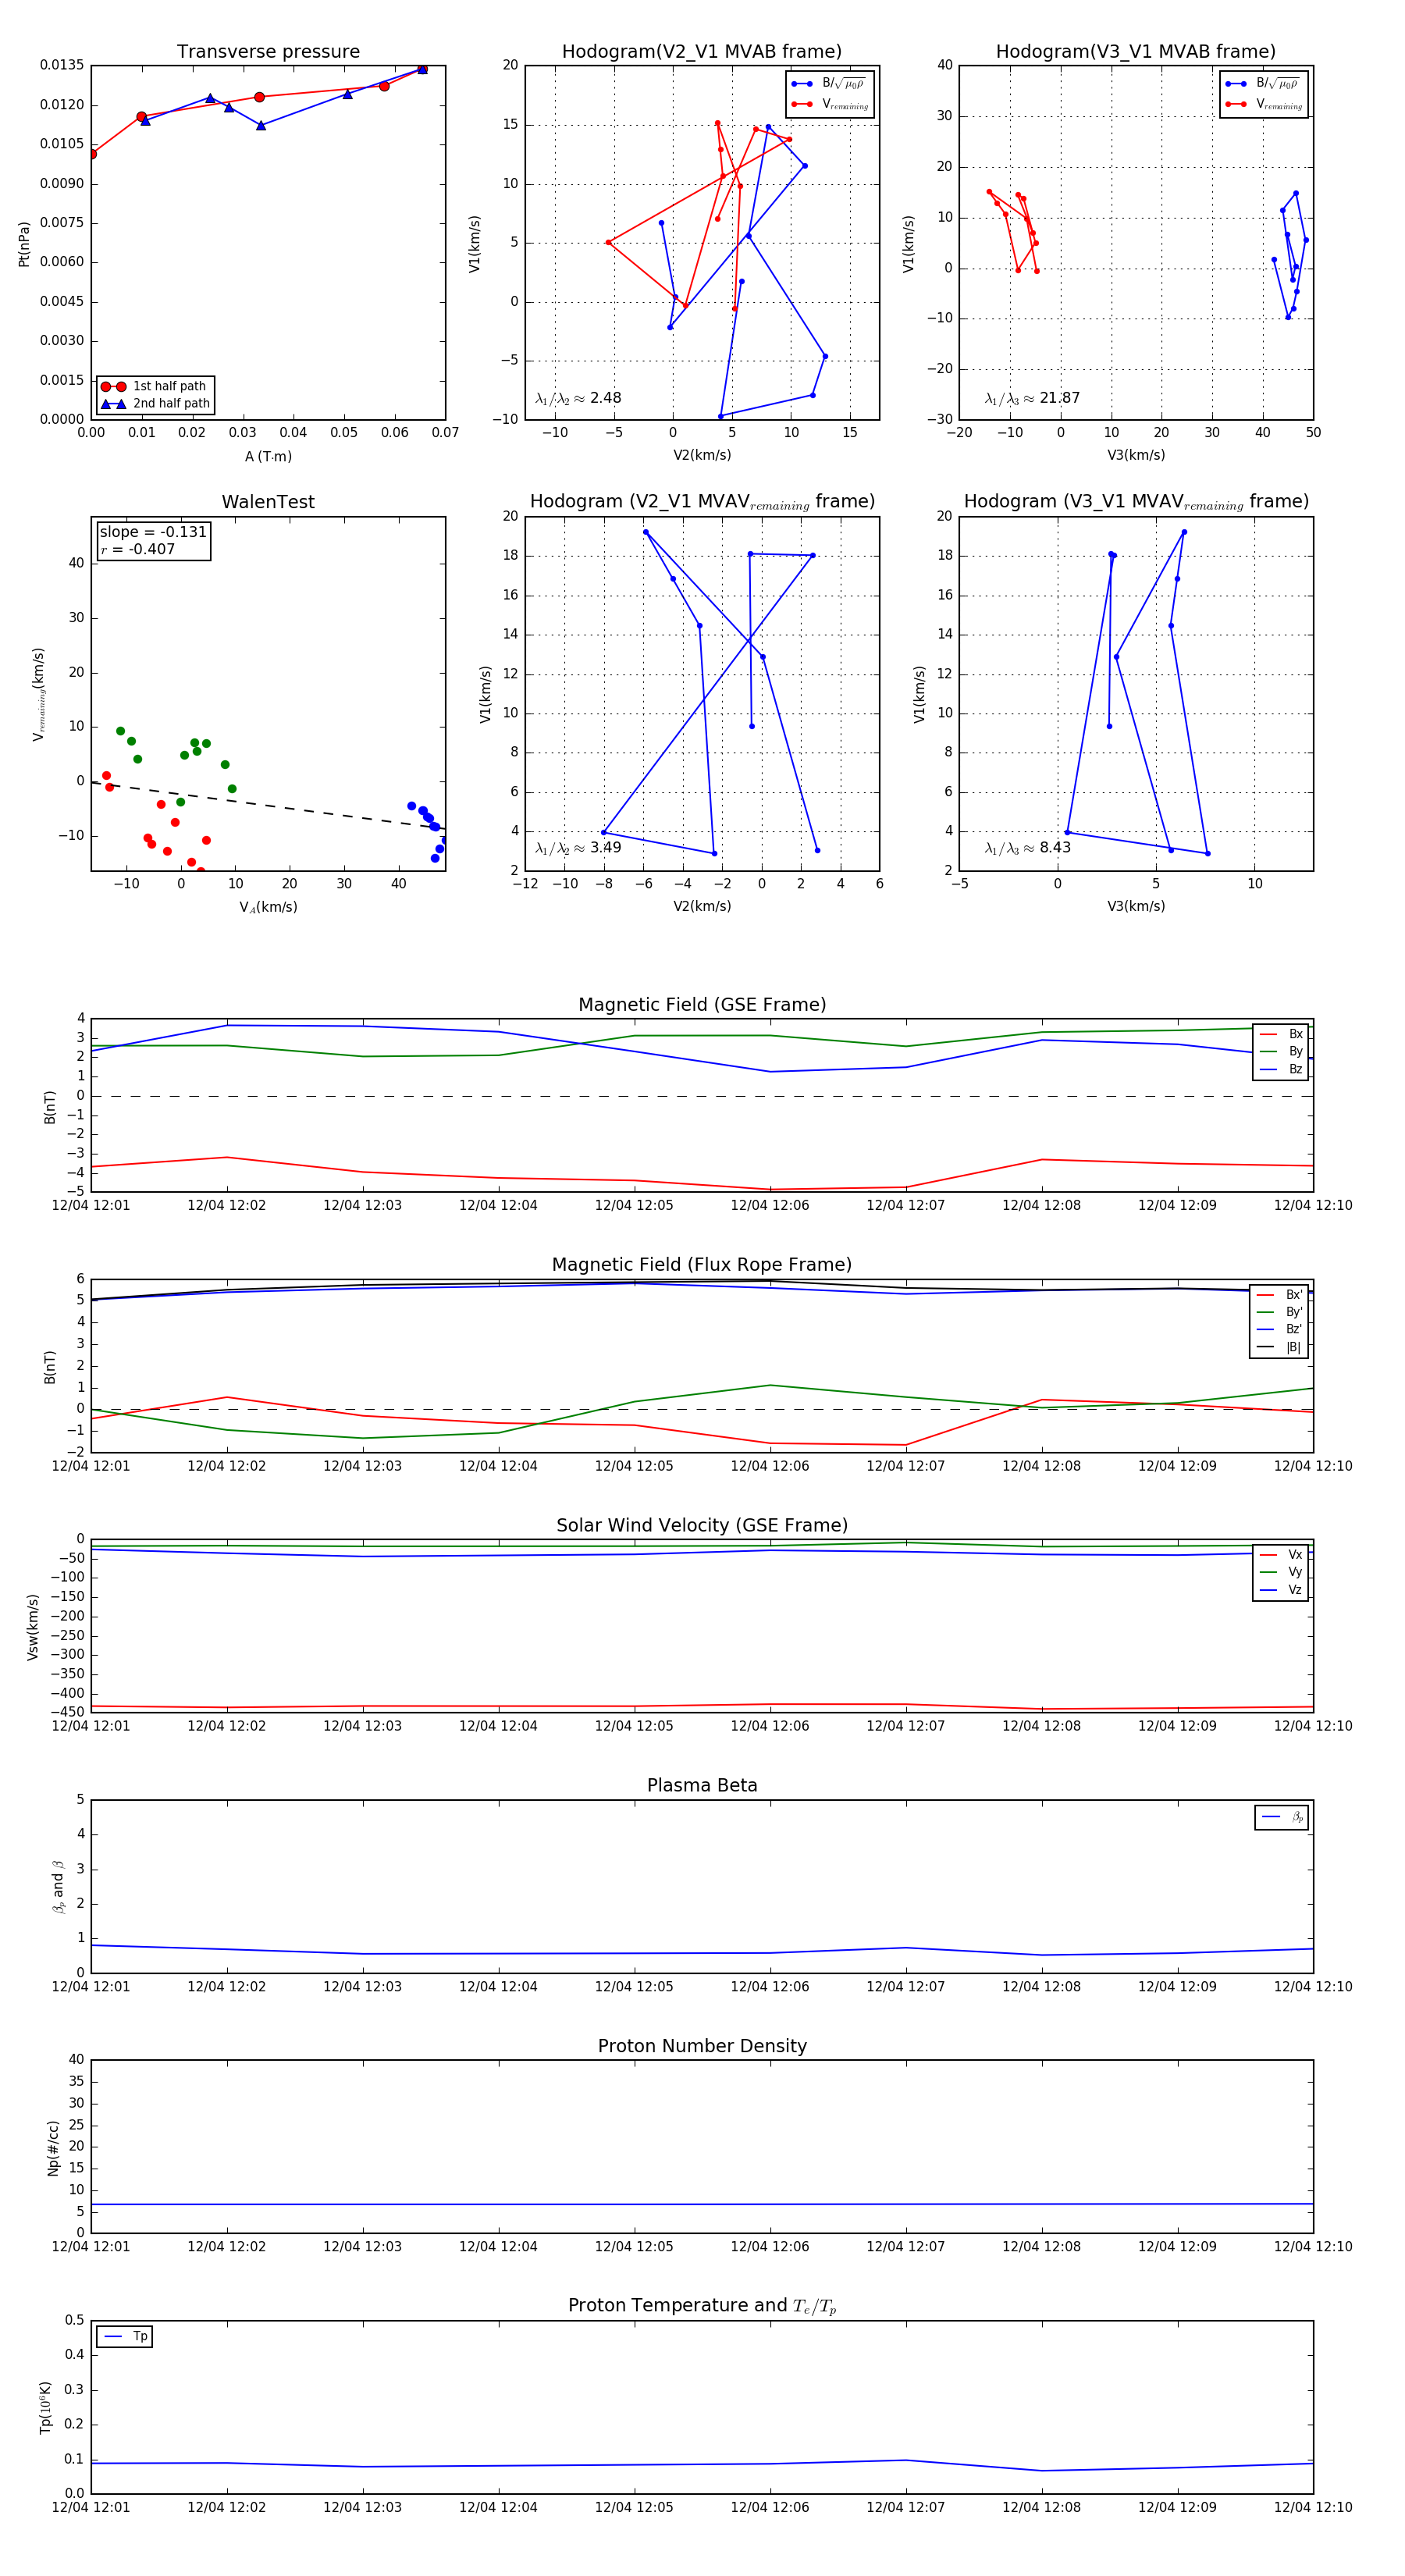Click the 'Magnetic Field (Flux Rope Frame)' title
Viewport: 1405px width, 2576px height.
pos(702,1265)
